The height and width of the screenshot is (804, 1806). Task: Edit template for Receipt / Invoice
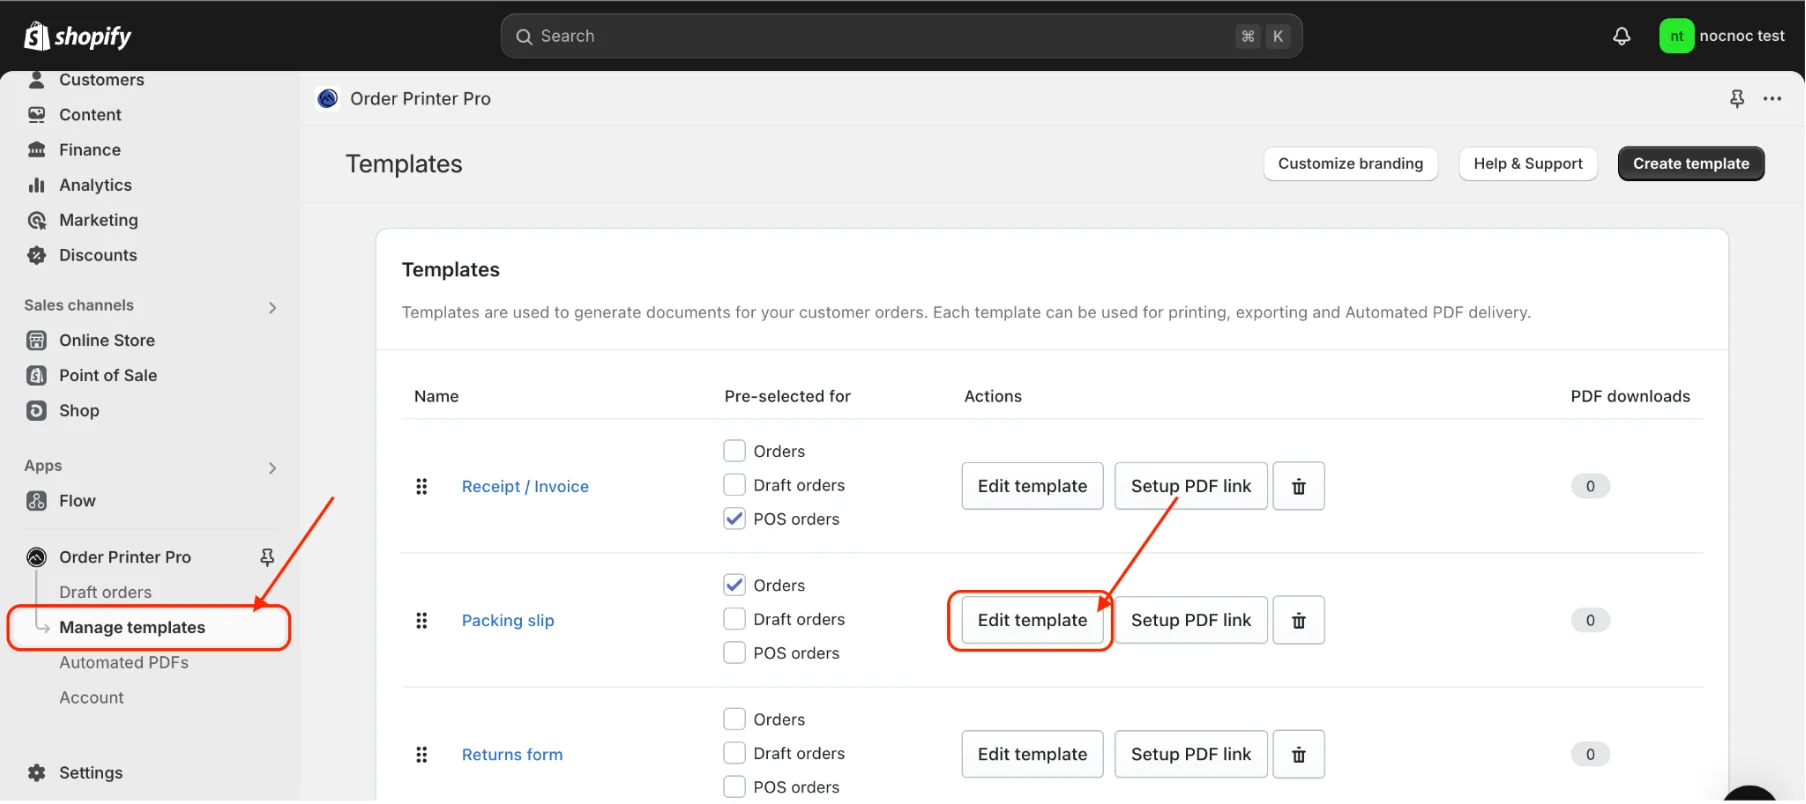pyautogui.click(x=1032, y=486)
